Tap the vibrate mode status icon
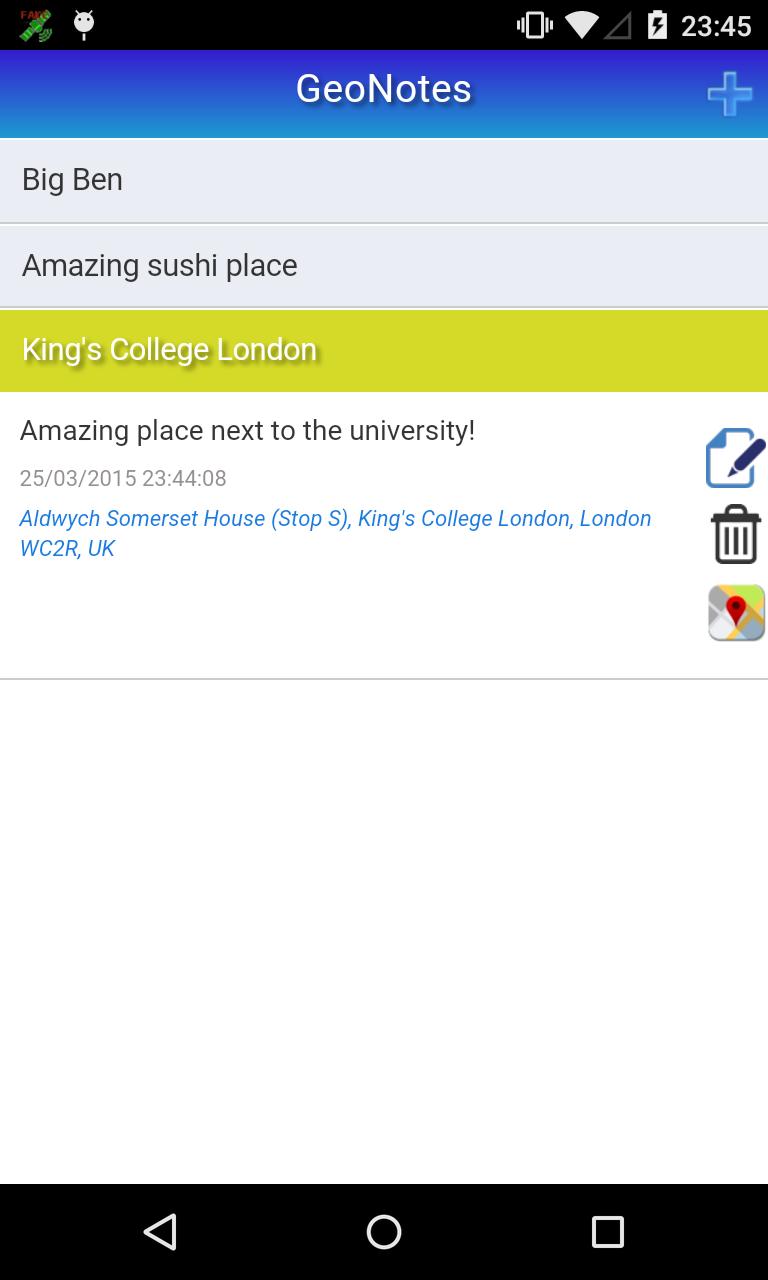This screenshot has width=768, height=1280. pos(534,25)
